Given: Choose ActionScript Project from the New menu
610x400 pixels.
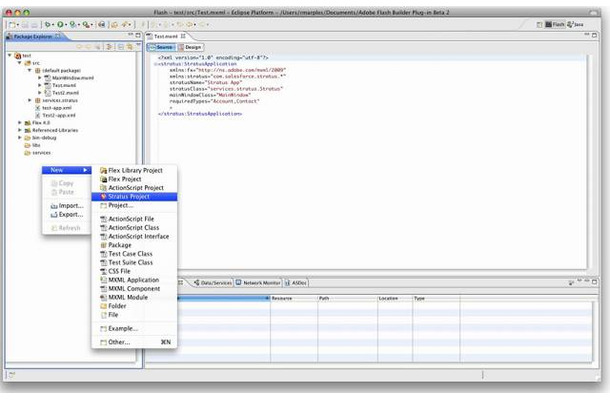Looking at the screenshot, I should tap(134, 188).
